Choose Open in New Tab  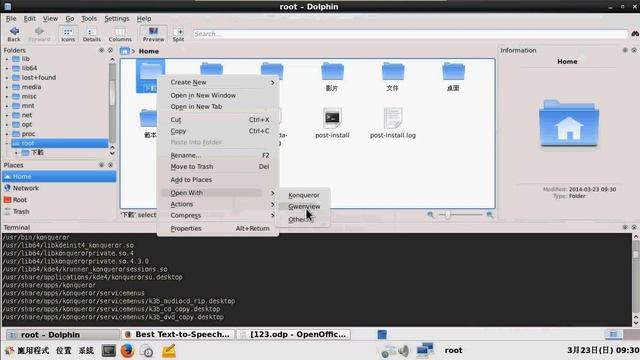(x=218, y=107)
